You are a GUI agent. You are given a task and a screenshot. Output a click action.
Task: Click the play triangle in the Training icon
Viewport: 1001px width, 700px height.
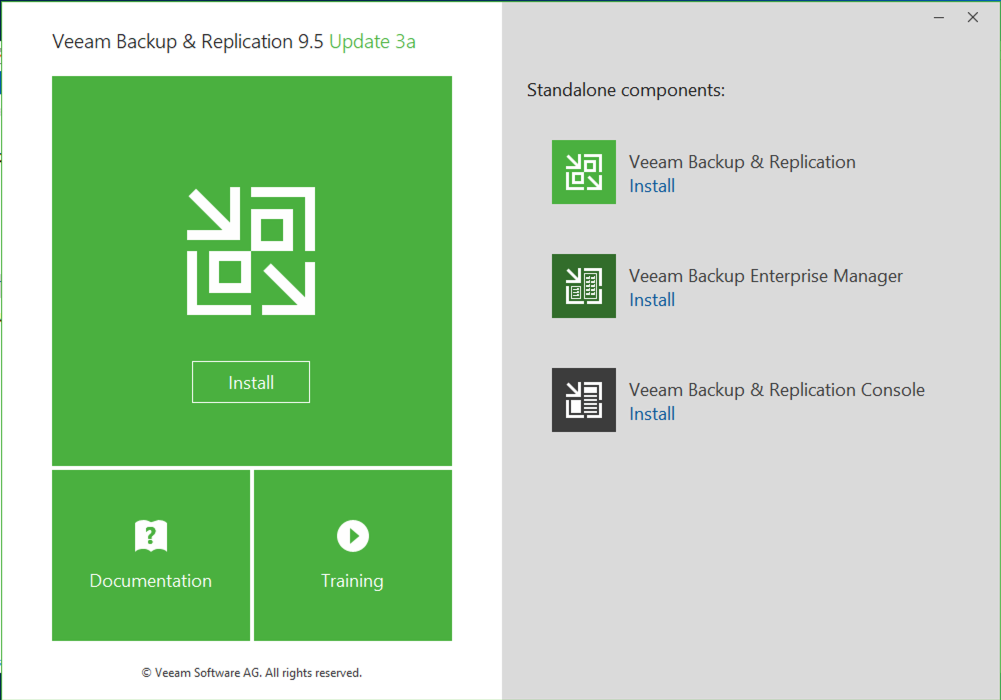(354, 535)
